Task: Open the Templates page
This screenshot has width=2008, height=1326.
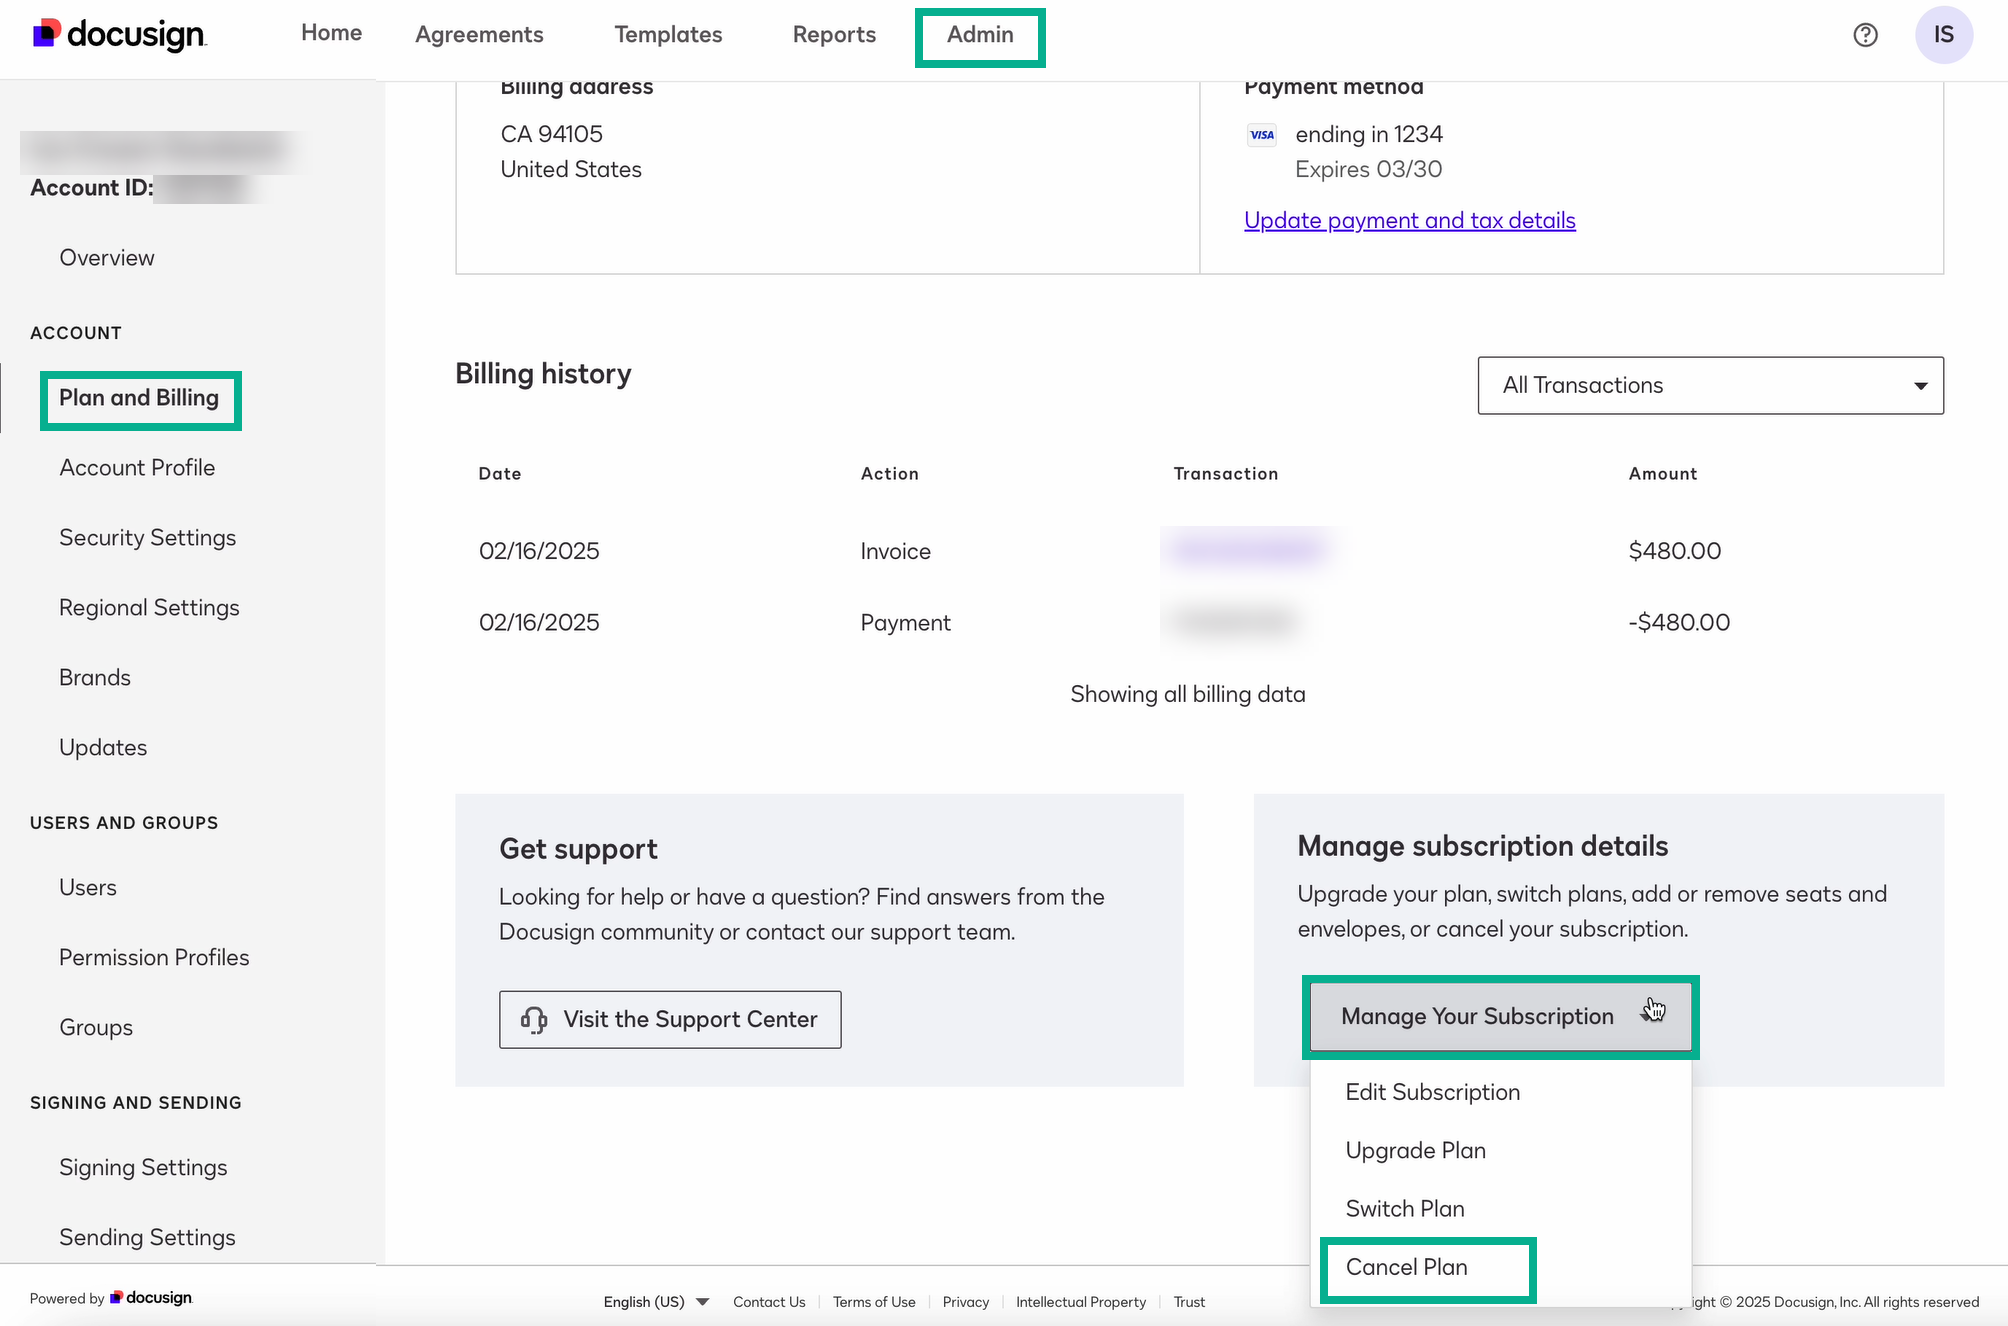Action: point(668,35)
